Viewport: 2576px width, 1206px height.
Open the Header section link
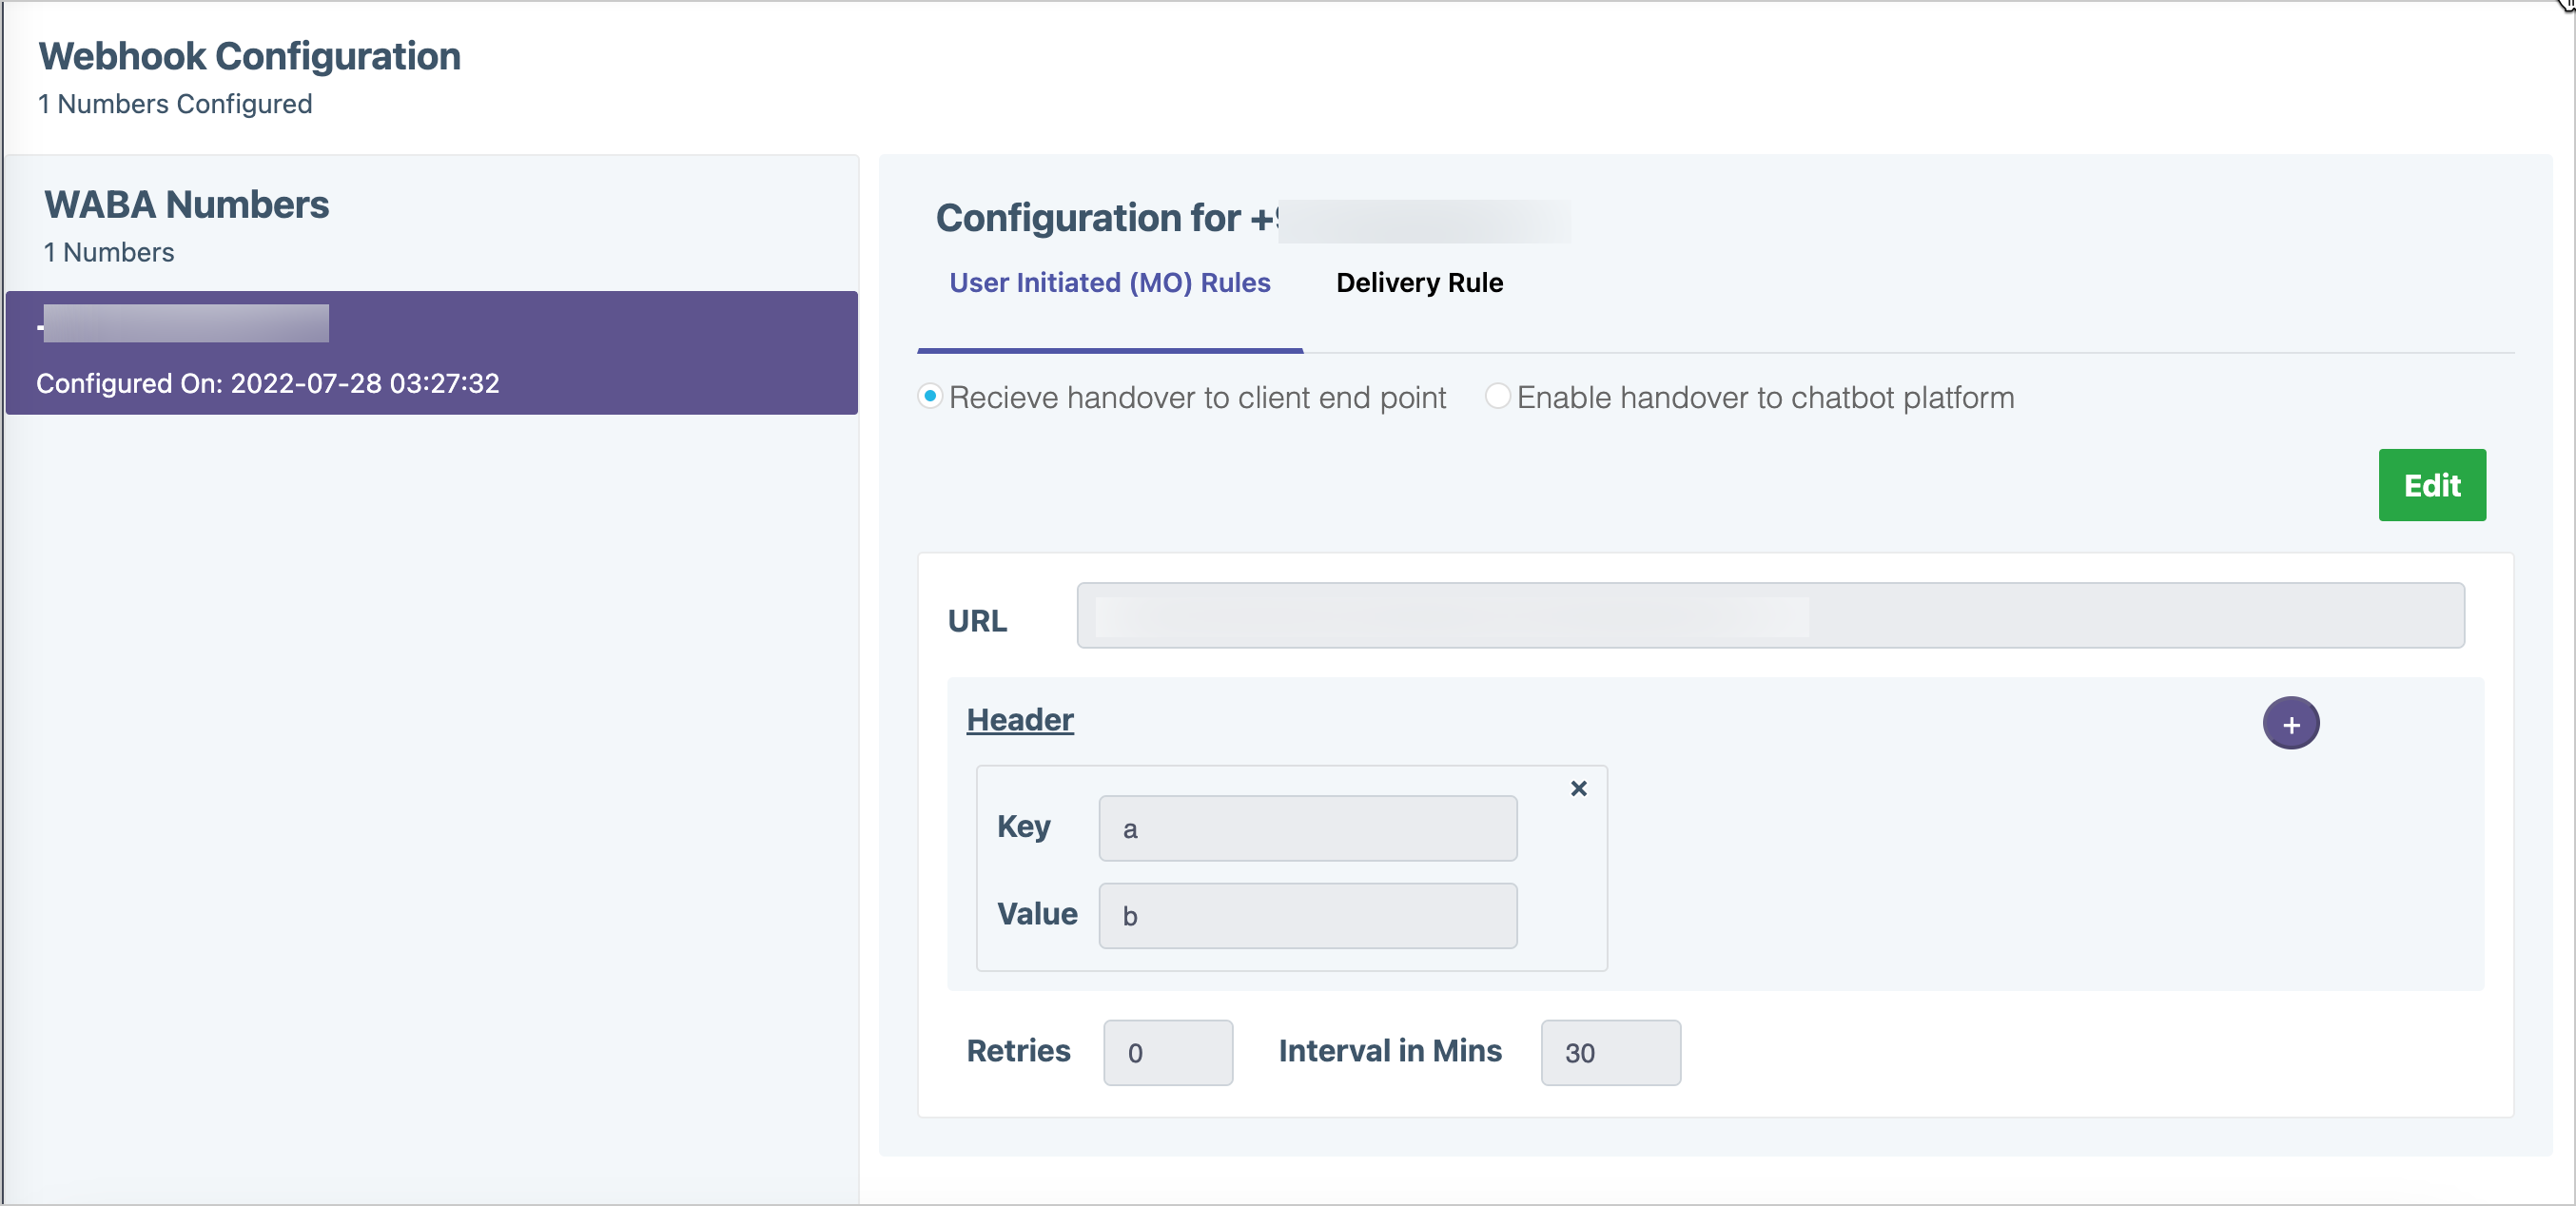(x=1019, y=719)
